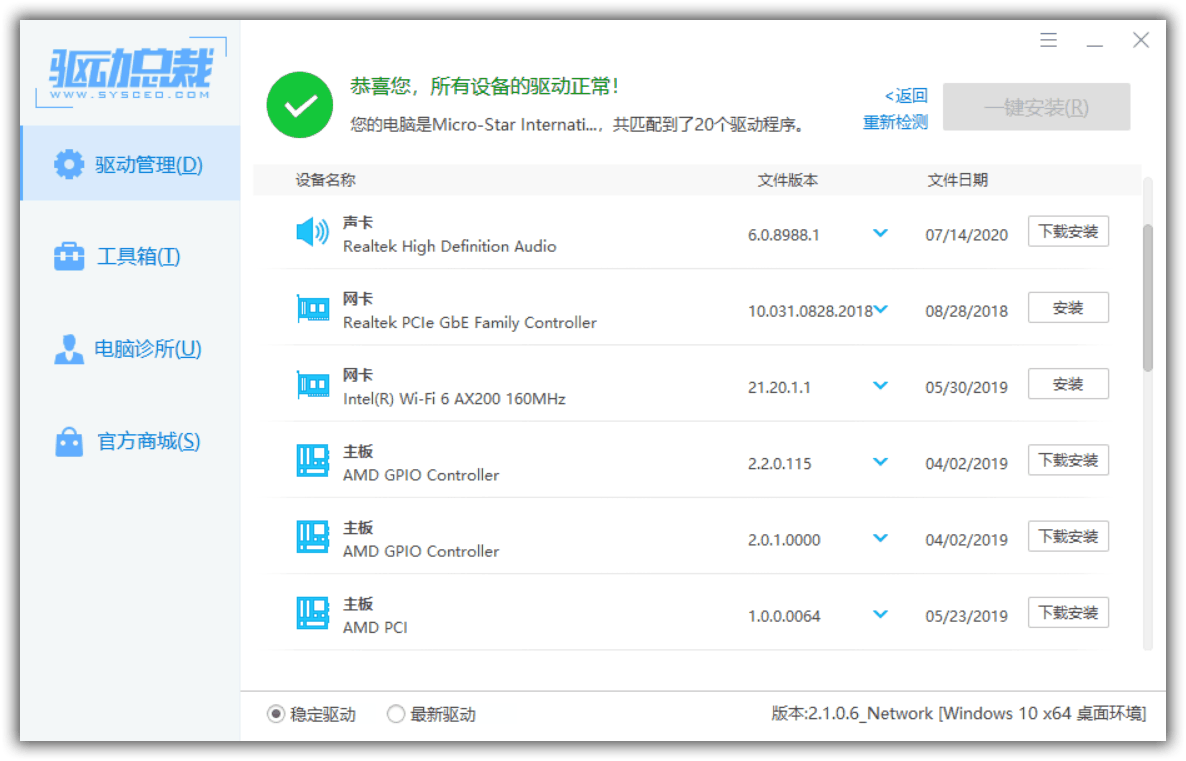Open the hamburger menu icon in title bar
Screen dimensions: 1186x761
[x=1048, y=41]
